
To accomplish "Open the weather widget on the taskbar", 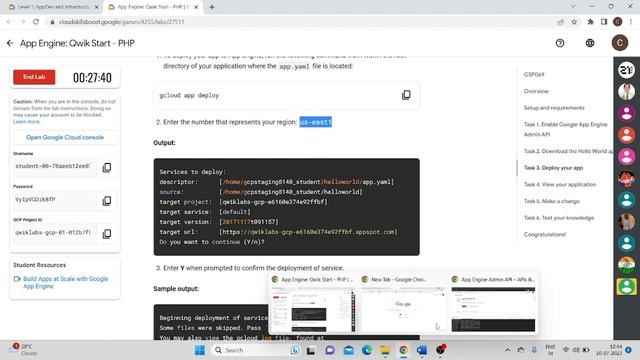I will coord(24,350).
